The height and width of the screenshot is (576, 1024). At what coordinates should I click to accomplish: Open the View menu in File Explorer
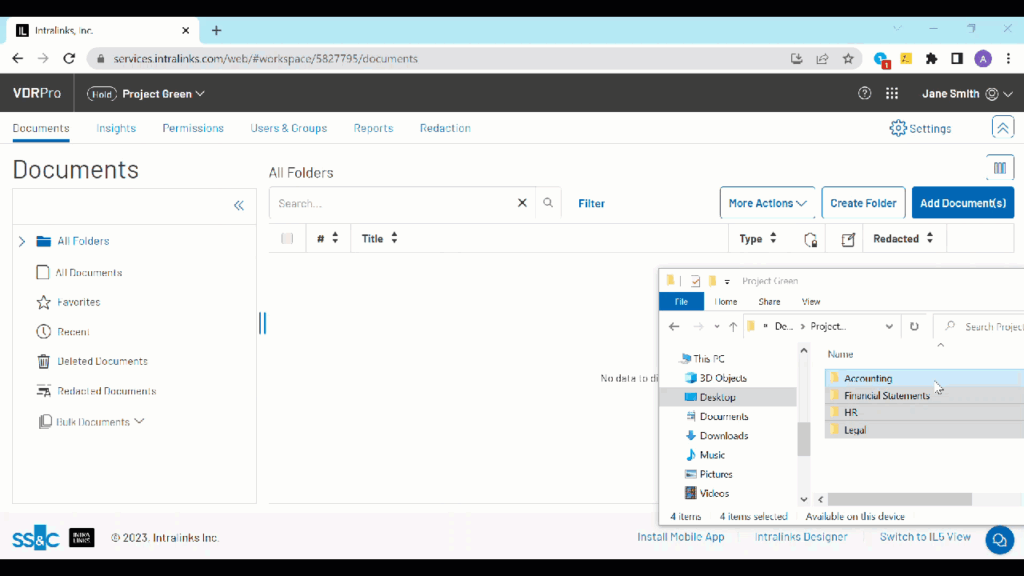[x=811, y=300]
